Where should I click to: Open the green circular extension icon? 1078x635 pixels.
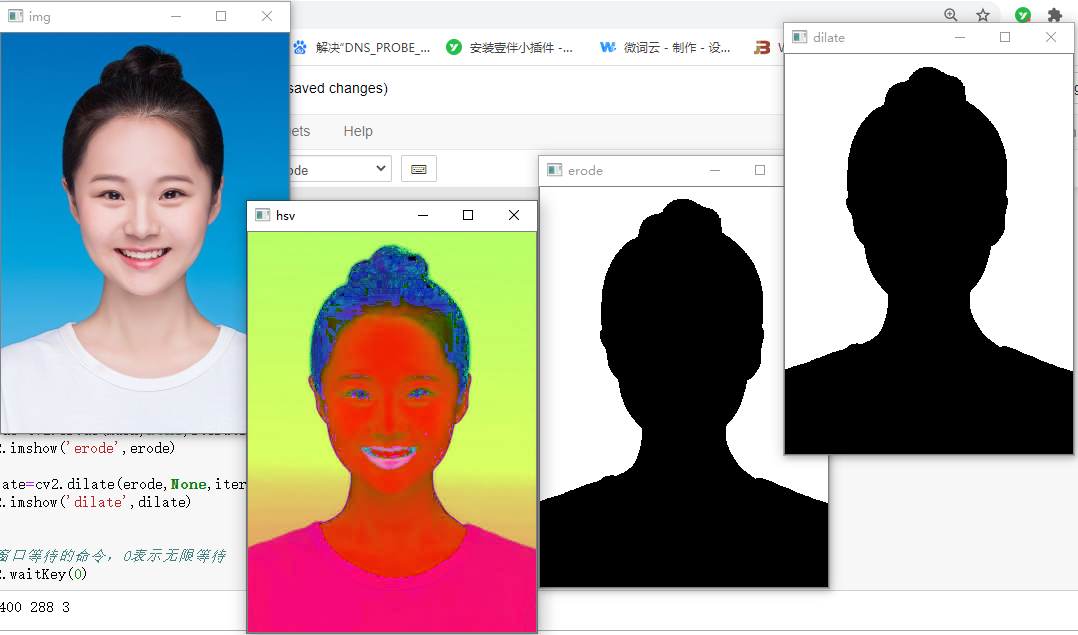(x=1023, y=14)
